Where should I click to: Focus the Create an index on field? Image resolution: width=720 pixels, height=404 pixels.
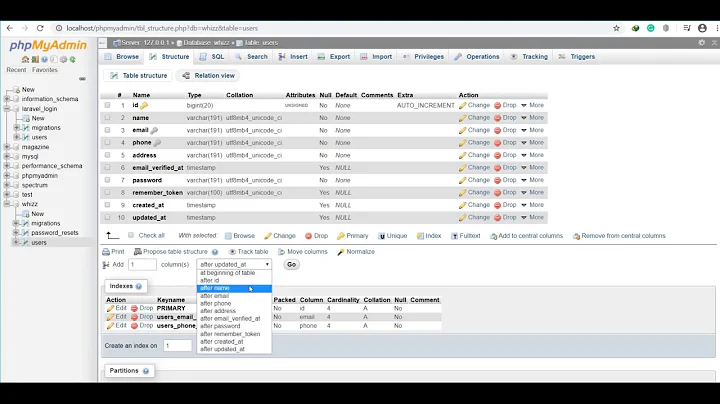(177, 346)
